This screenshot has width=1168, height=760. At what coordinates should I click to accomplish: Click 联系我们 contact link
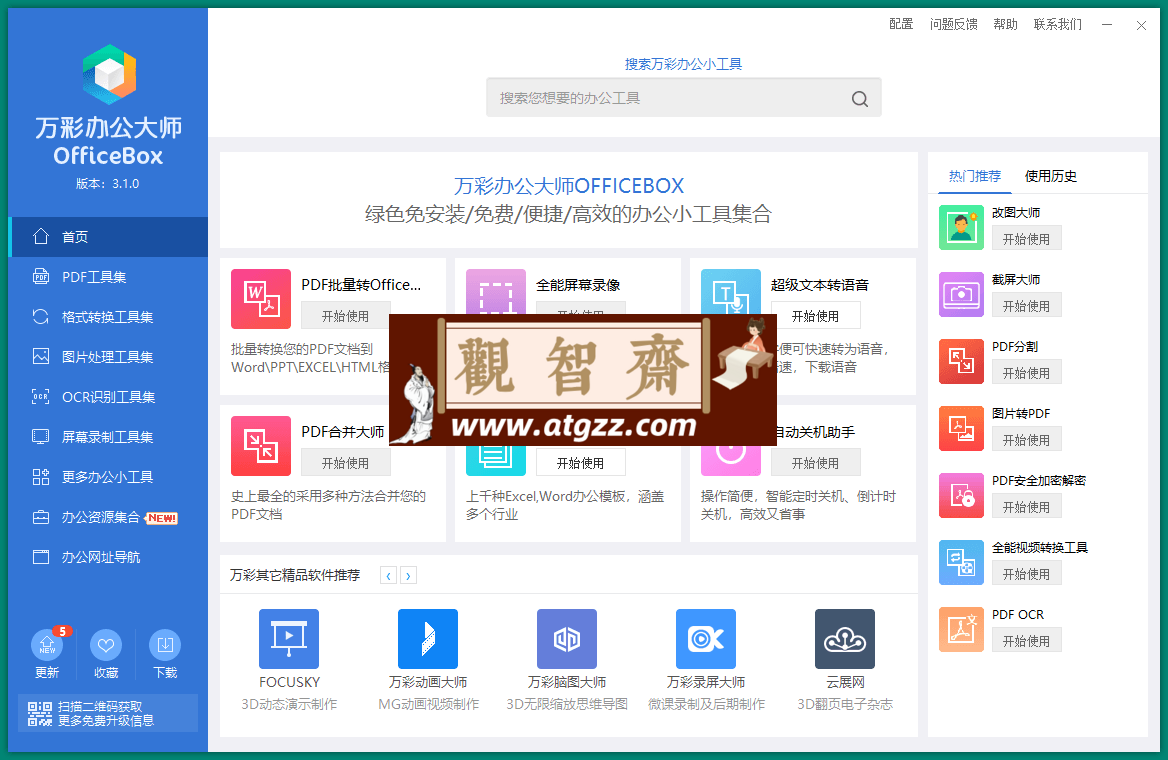tap(1058, 25)
